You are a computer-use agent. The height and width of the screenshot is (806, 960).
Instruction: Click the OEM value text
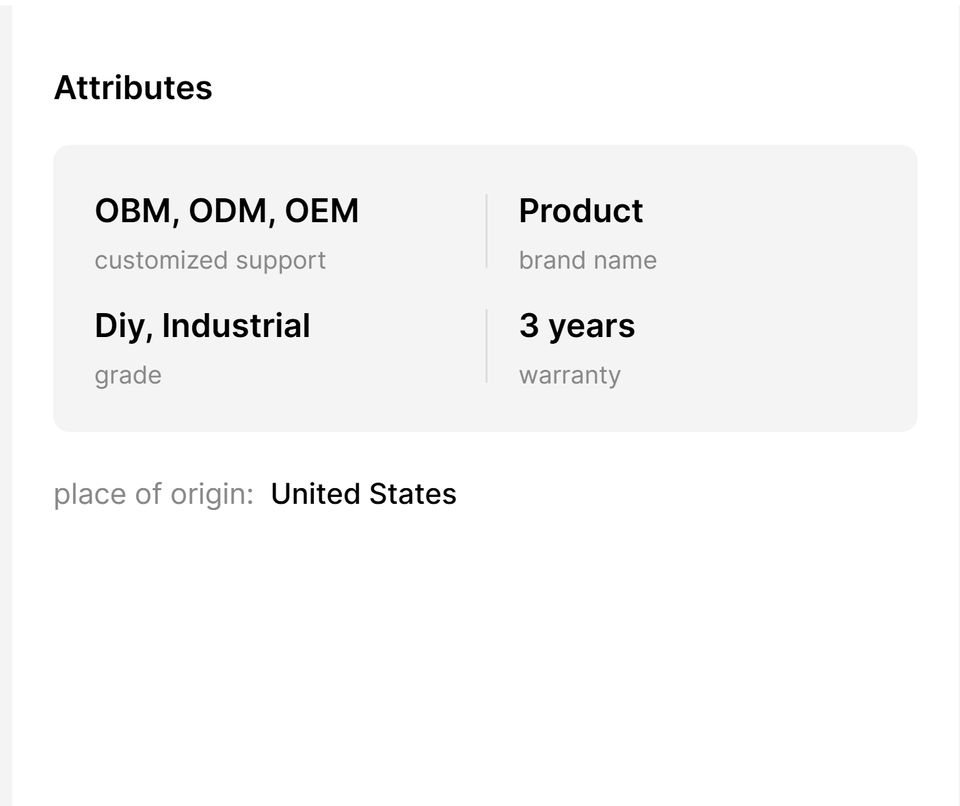coord(322,211)
